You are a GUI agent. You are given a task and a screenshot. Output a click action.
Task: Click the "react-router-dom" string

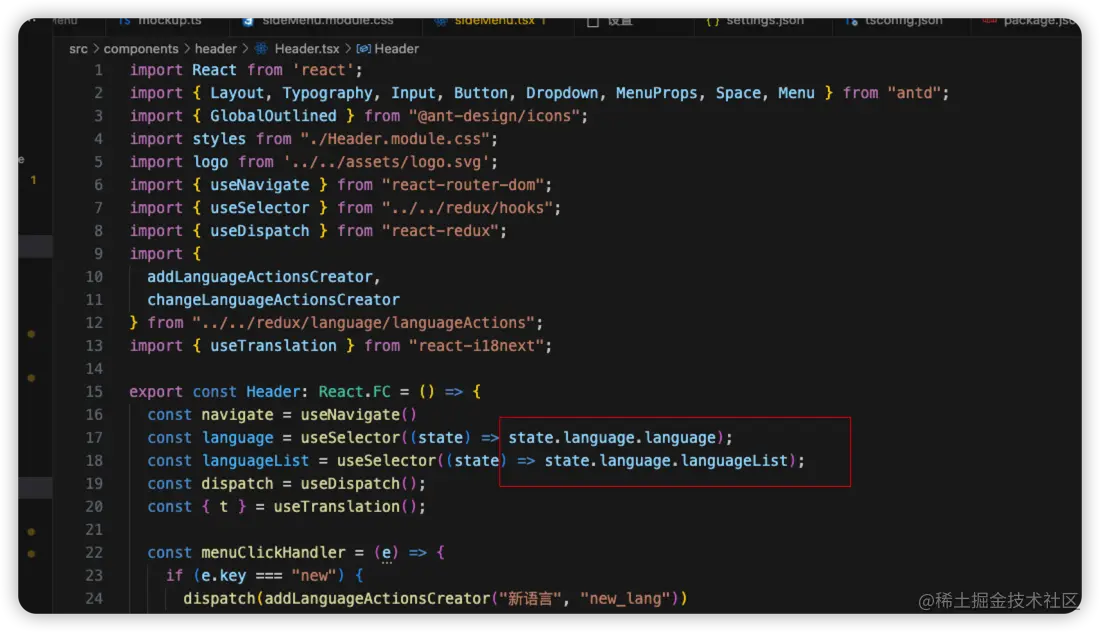463,185
